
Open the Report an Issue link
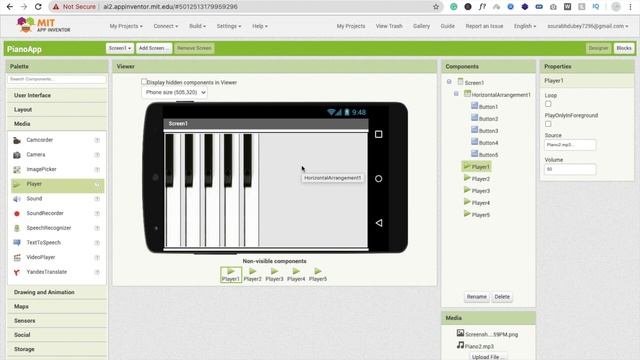pyautogui.click(x=484, y=26)
